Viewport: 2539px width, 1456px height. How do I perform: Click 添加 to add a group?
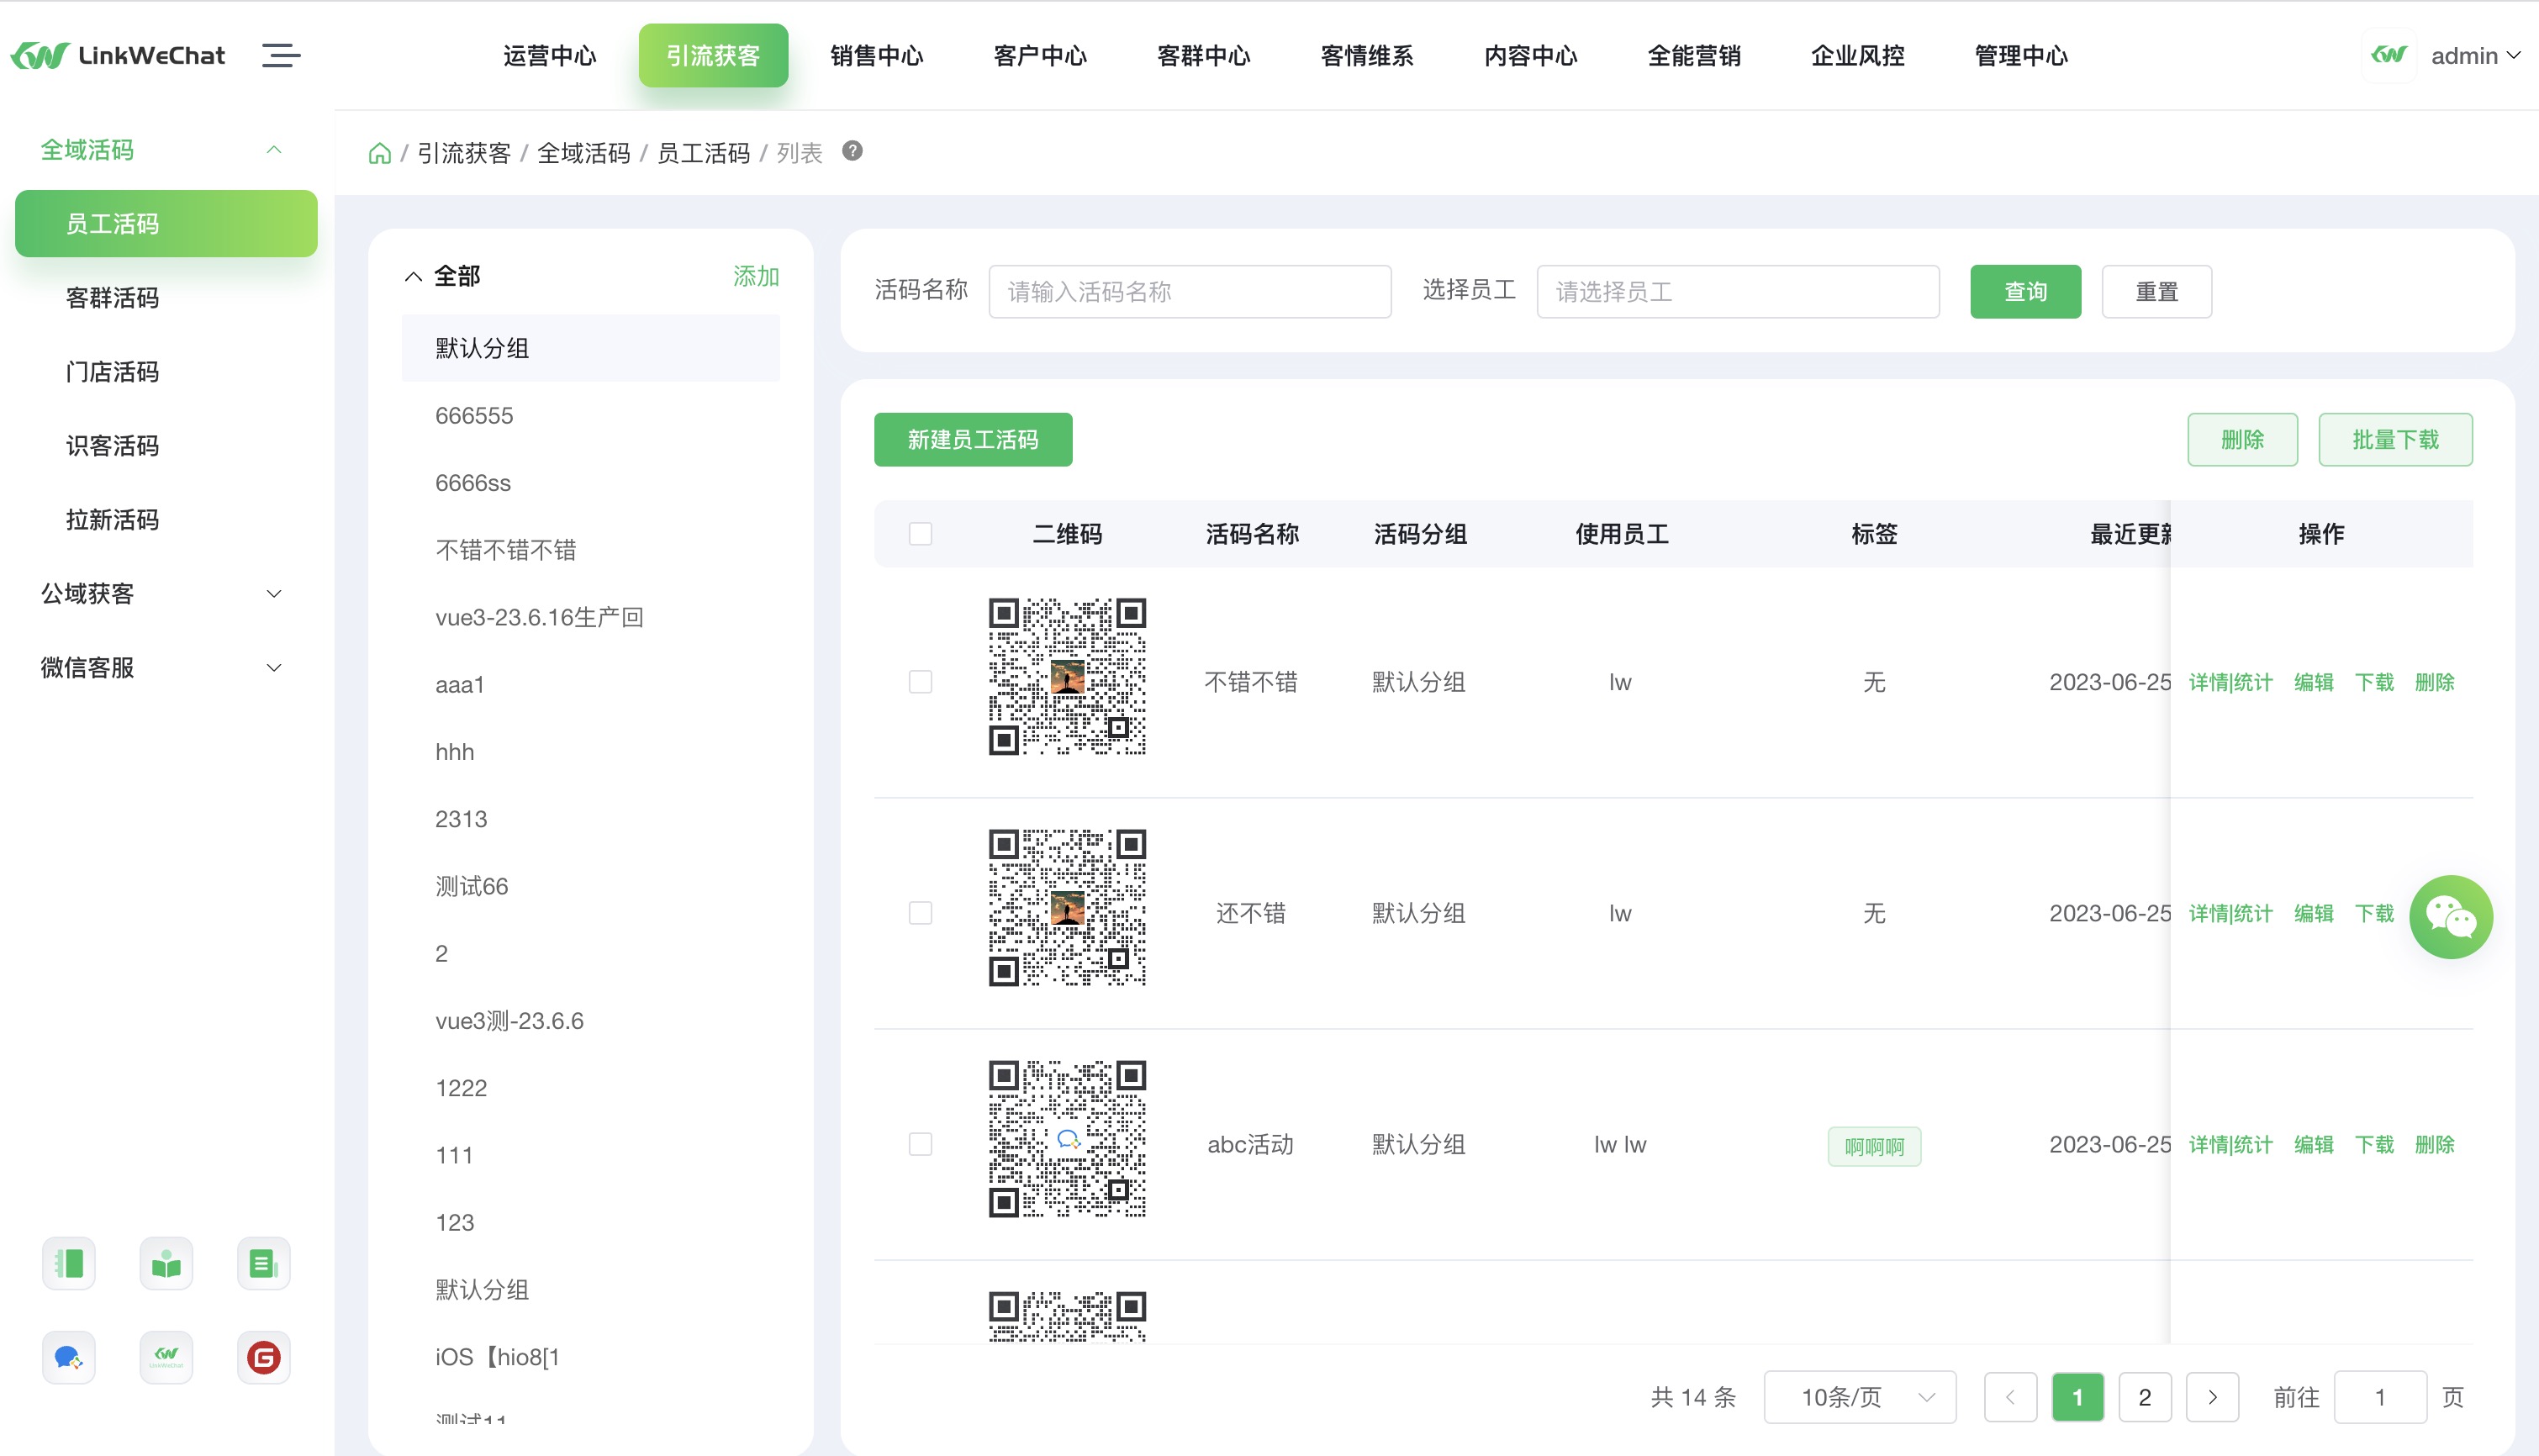756,277
